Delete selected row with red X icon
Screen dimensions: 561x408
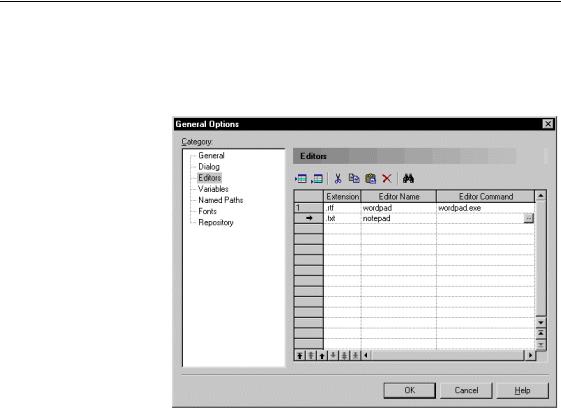[387, 179]
